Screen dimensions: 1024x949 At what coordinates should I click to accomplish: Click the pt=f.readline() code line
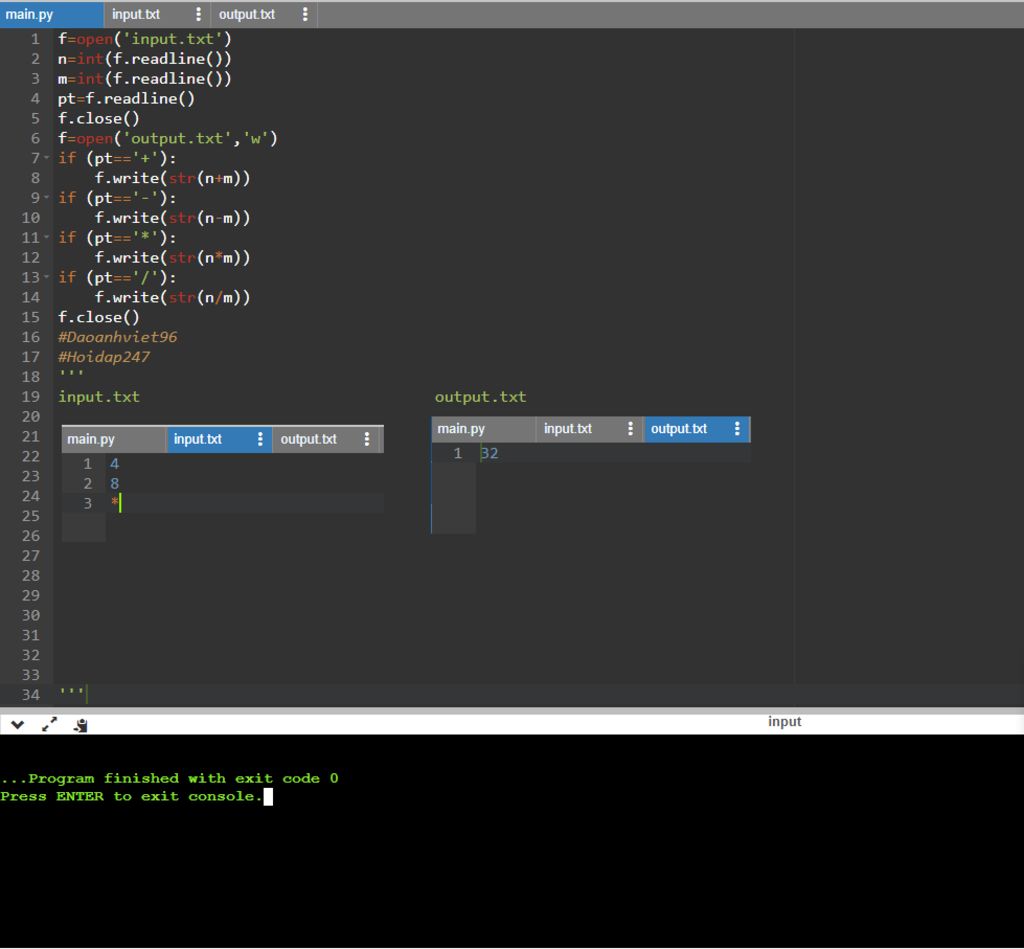[126, 99]
